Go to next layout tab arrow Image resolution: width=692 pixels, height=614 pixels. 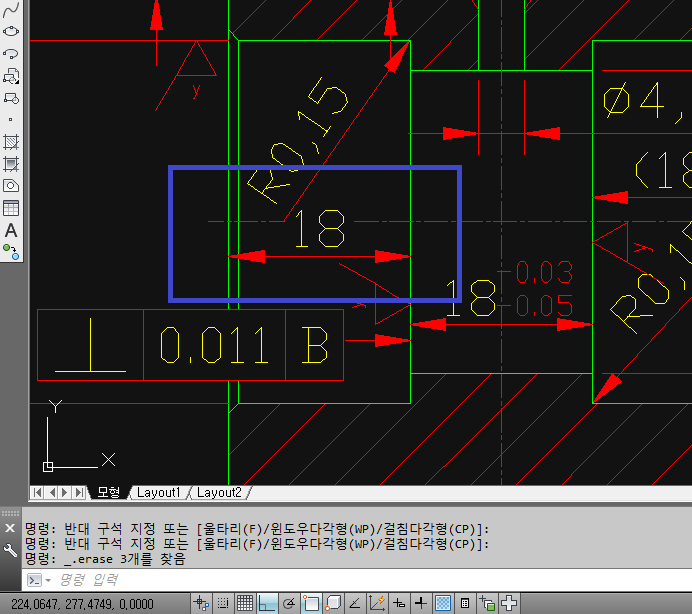(65, 492)
